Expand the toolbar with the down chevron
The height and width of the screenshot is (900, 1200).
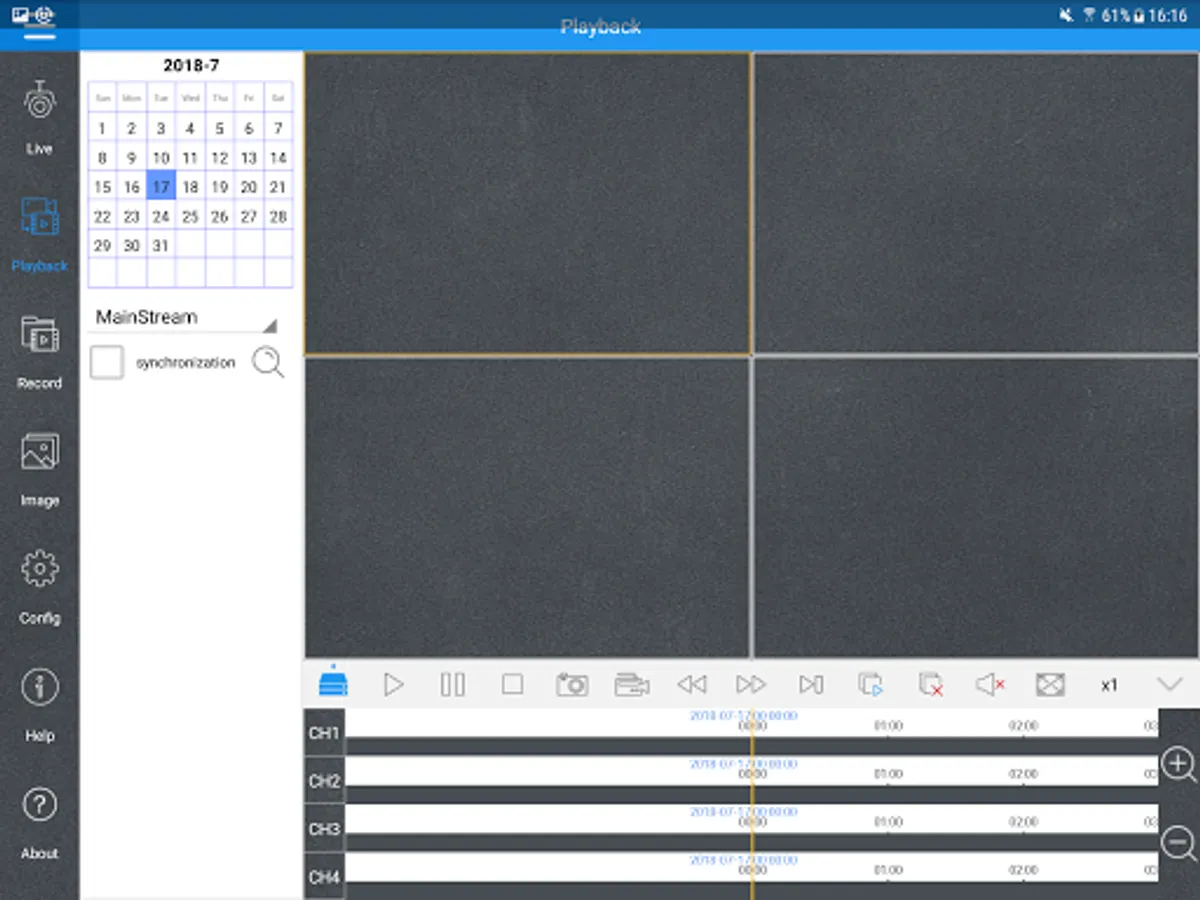[1169, 685]
